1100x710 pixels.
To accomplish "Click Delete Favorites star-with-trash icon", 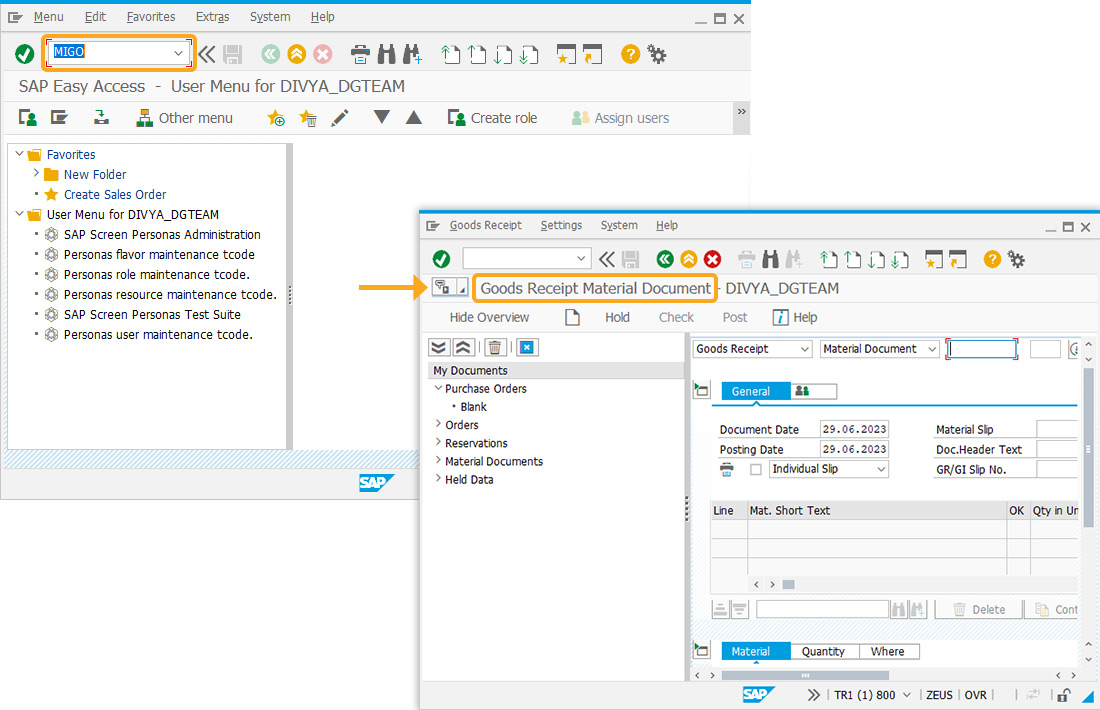I will click(x=308, y=118).
